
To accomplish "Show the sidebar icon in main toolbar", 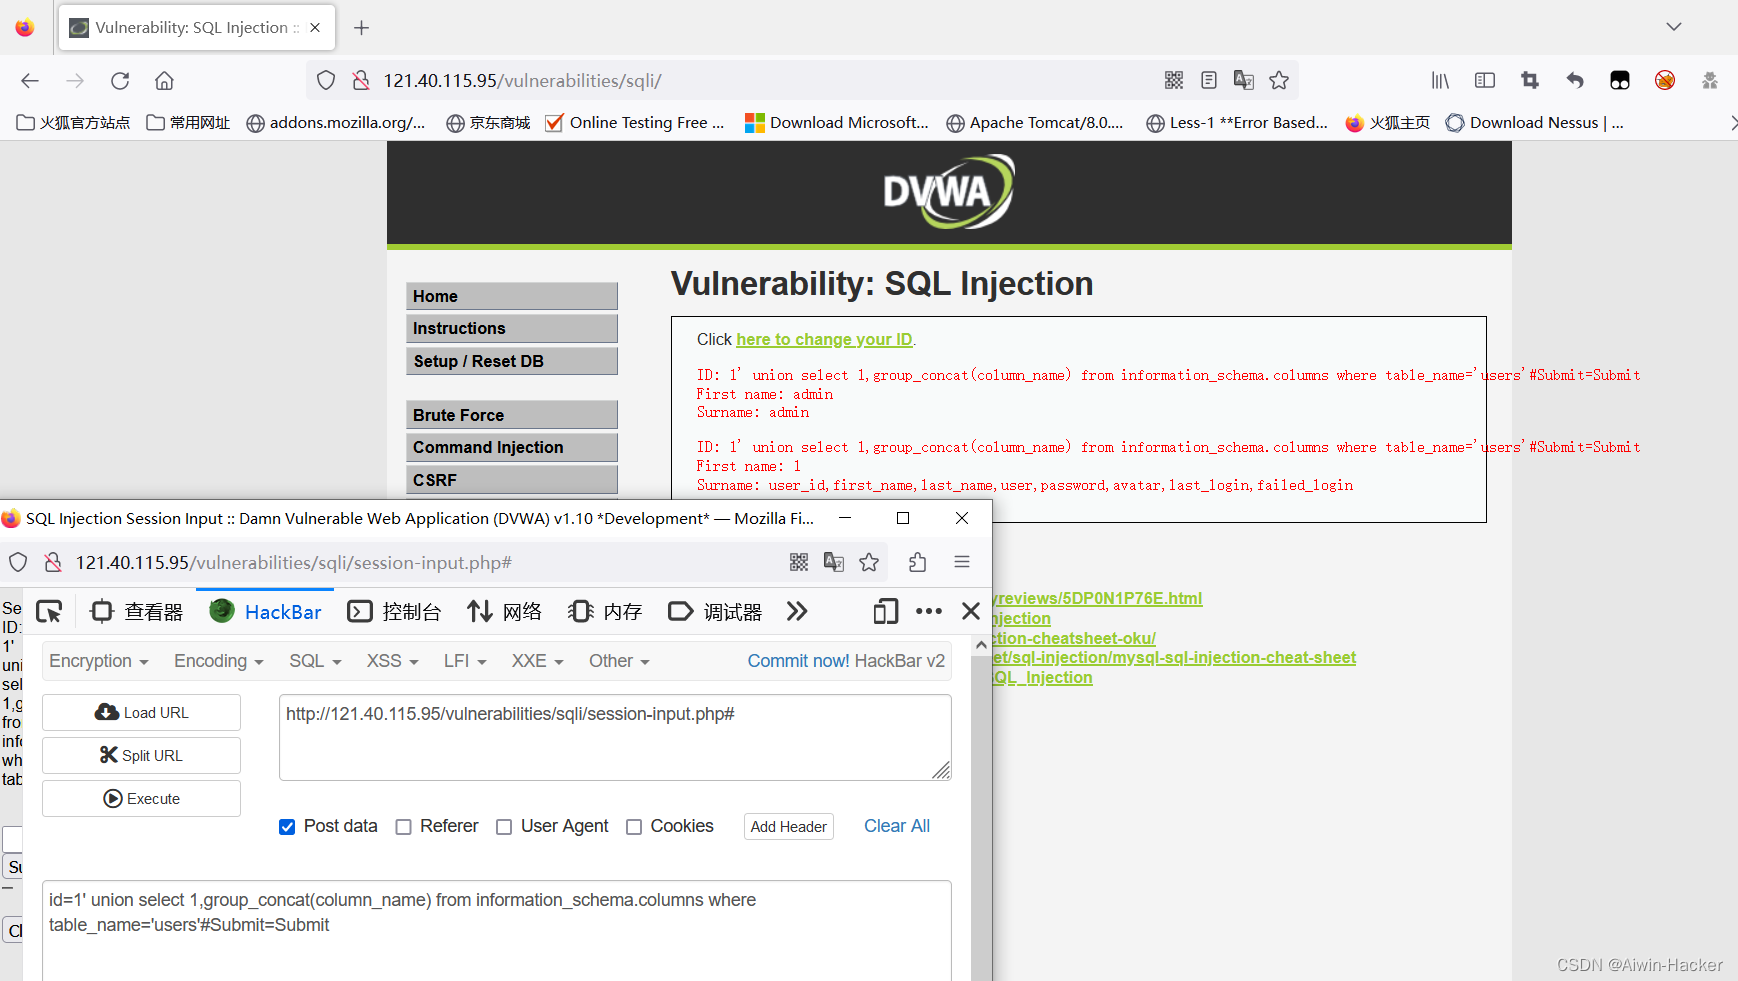I will [x=1485, y=80].
